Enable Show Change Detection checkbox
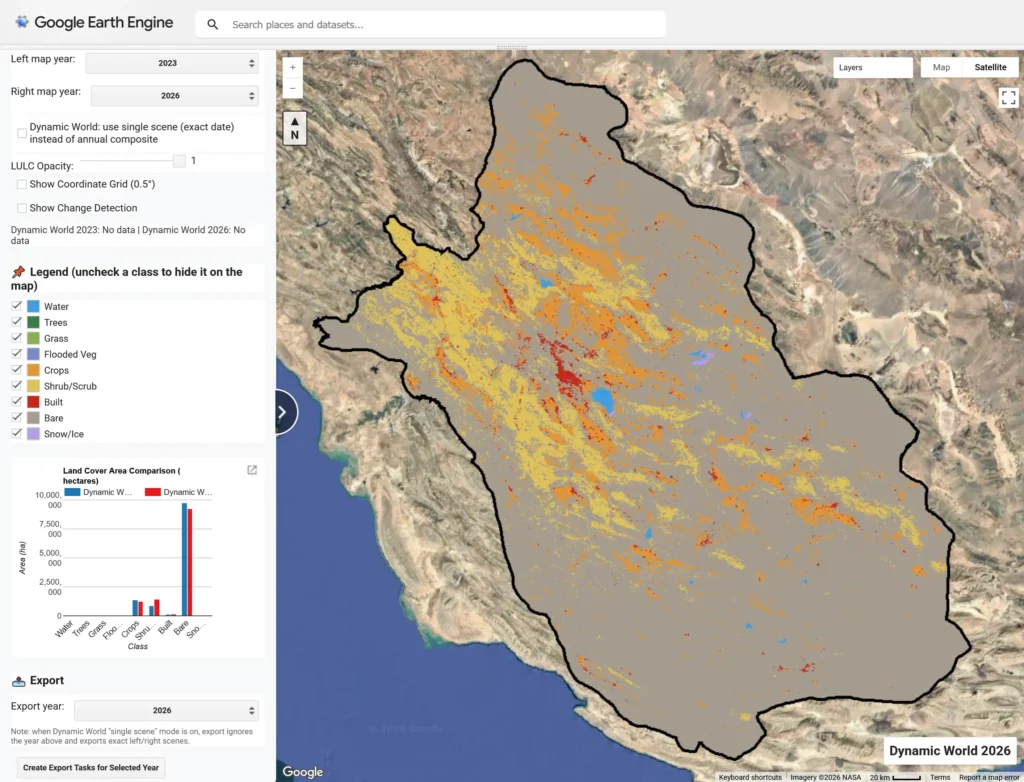1024x782 pixels. [x=22, y=208]
